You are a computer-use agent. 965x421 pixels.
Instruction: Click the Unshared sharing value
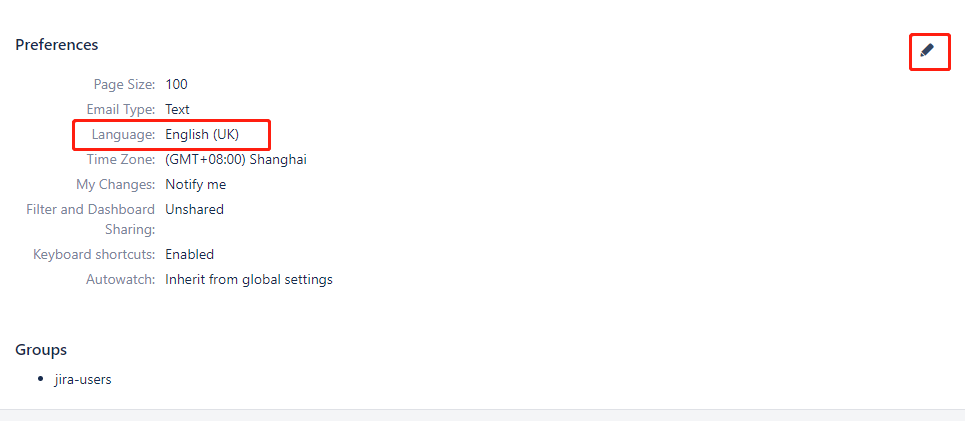(x=194, y=210)
